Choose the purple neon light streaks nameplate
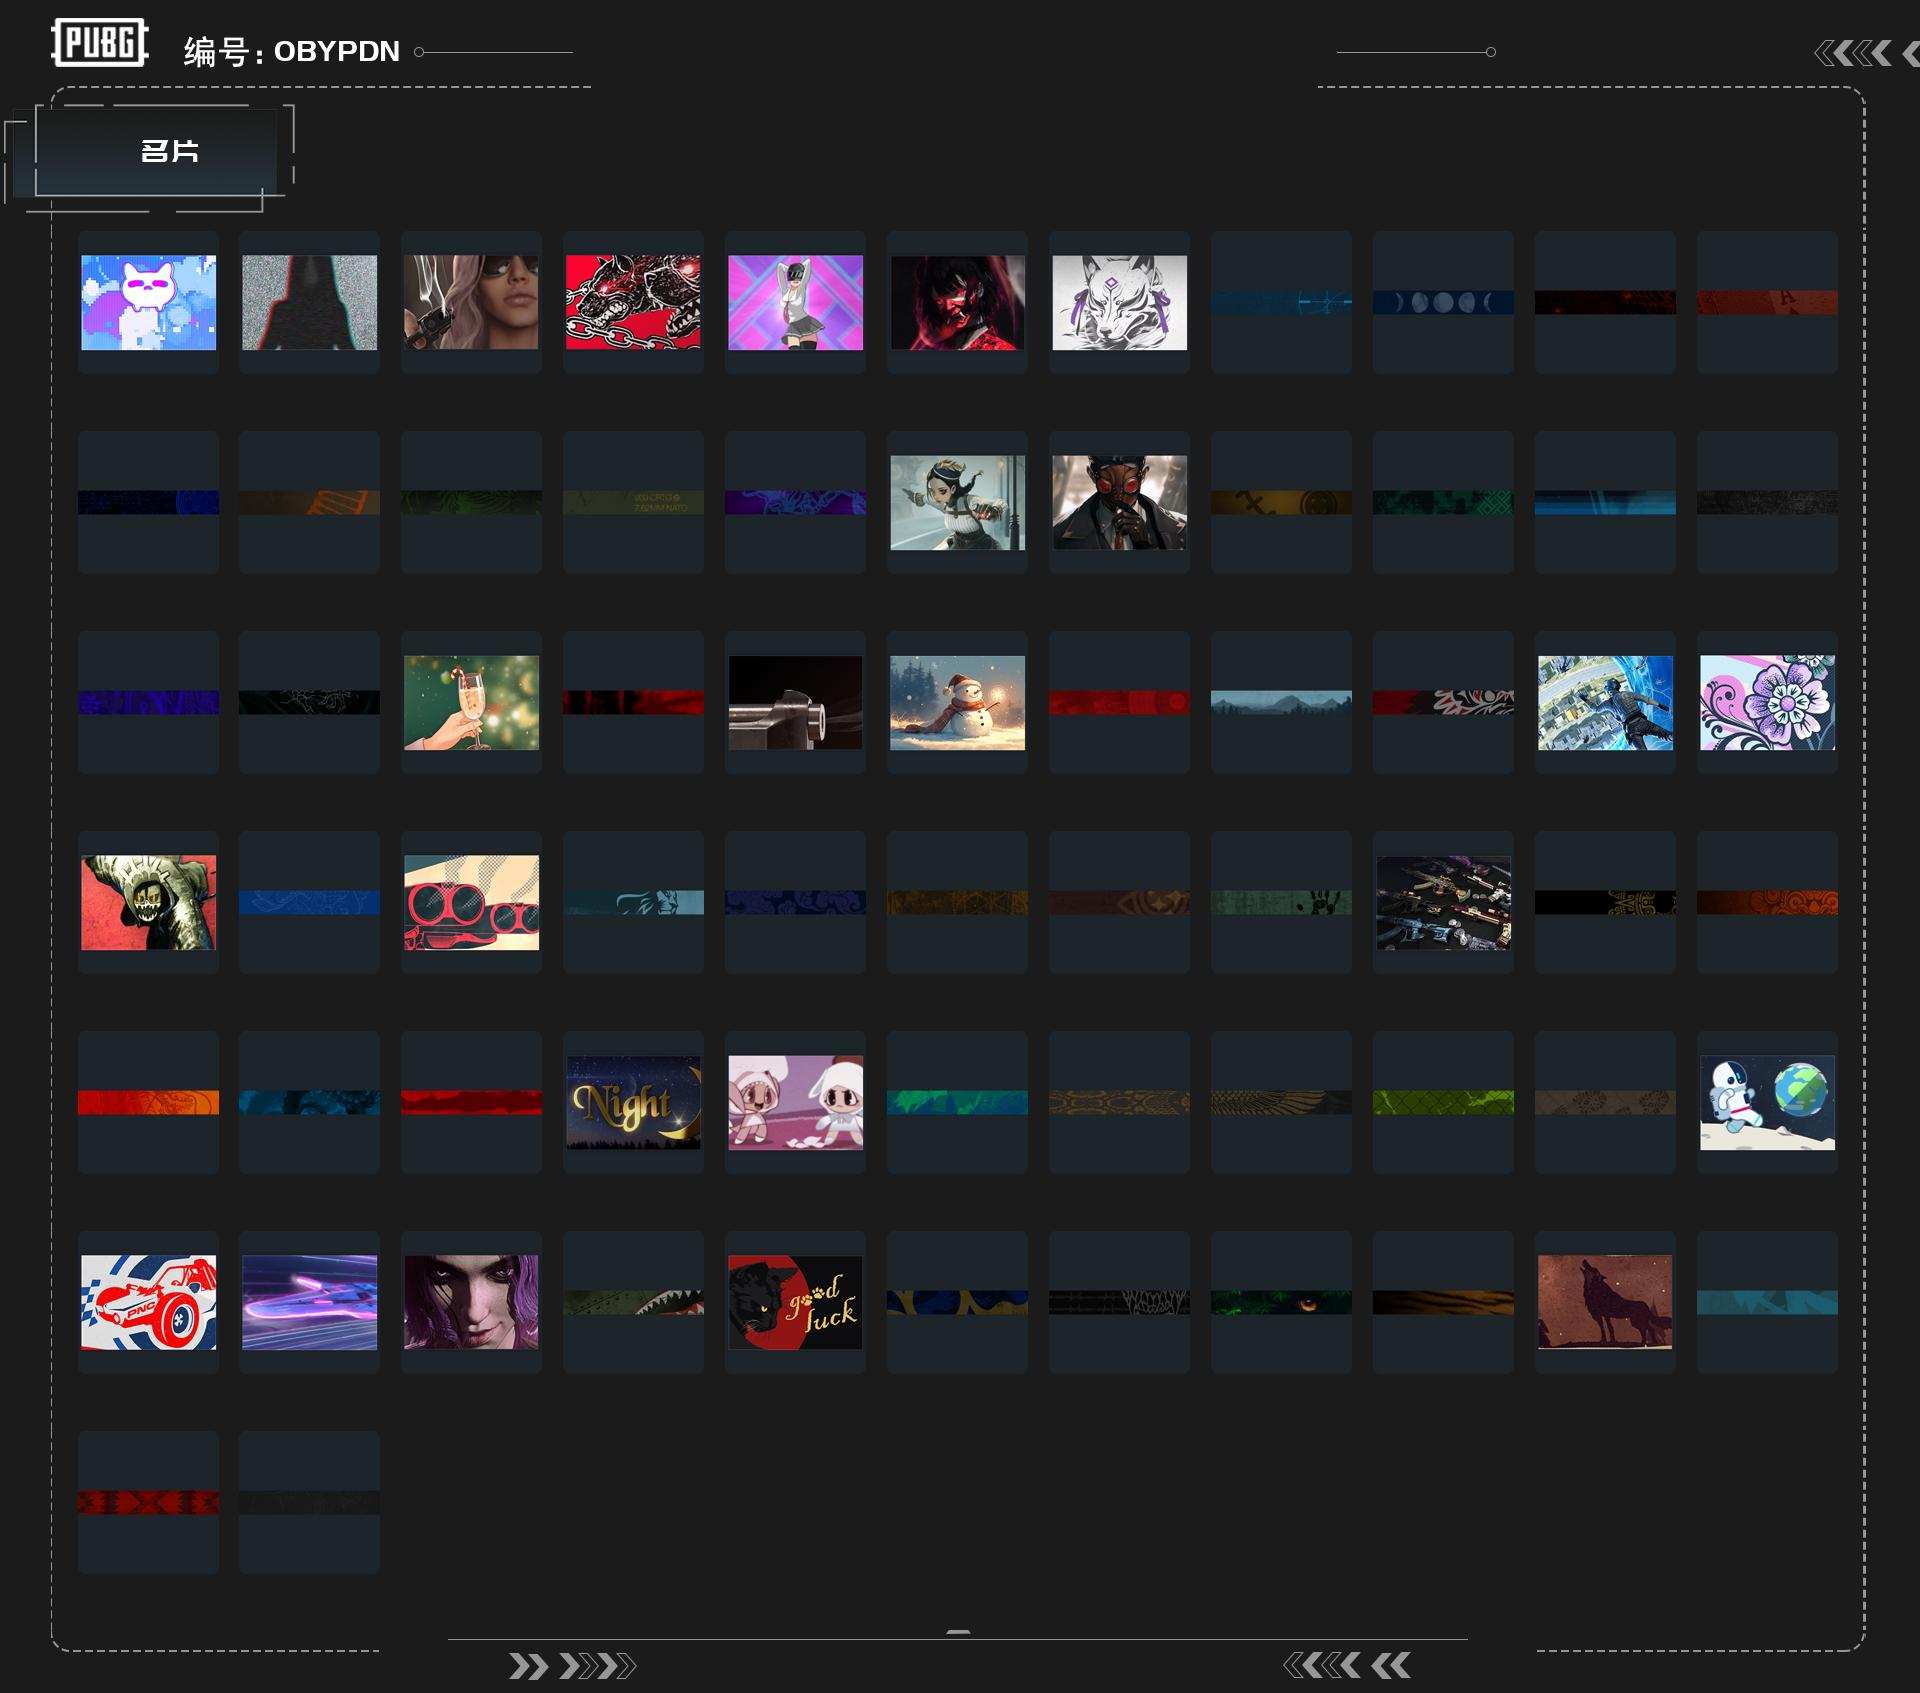The width and height of the screenshot is (1920, 1693). (309, 1302)
